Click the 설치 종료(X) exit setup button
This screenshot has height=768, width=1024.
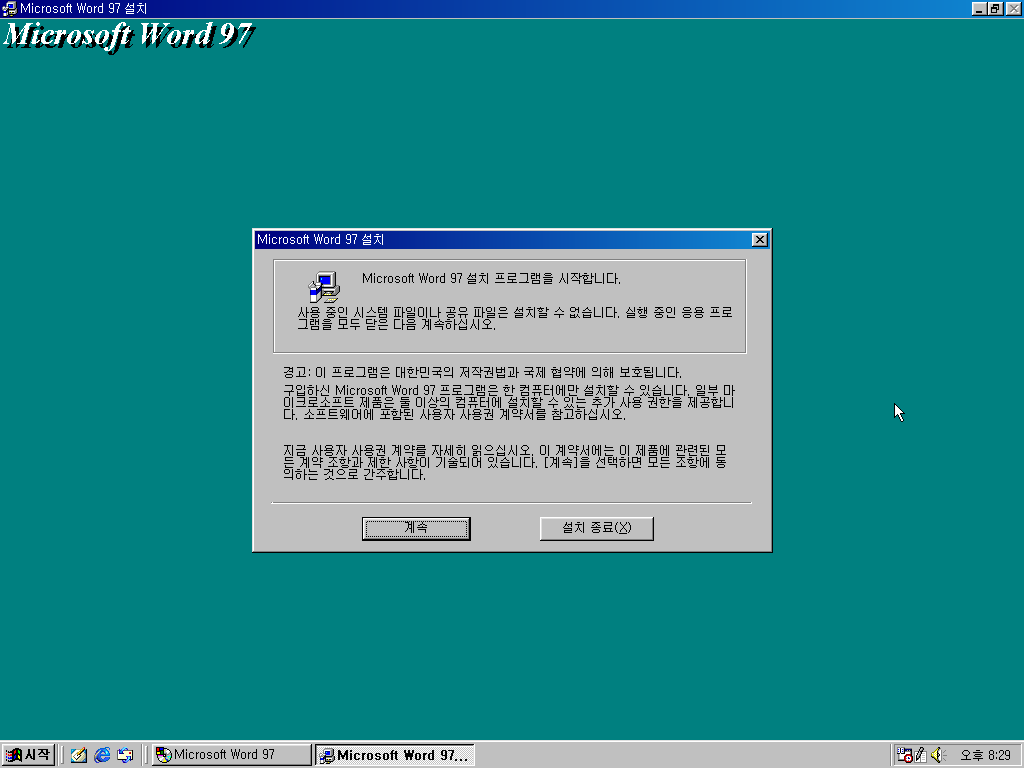pos(596,528)
